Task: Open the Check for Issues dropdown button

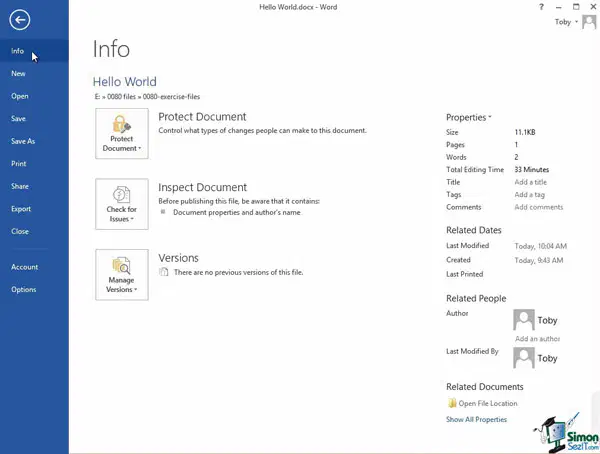Action: 122,204
